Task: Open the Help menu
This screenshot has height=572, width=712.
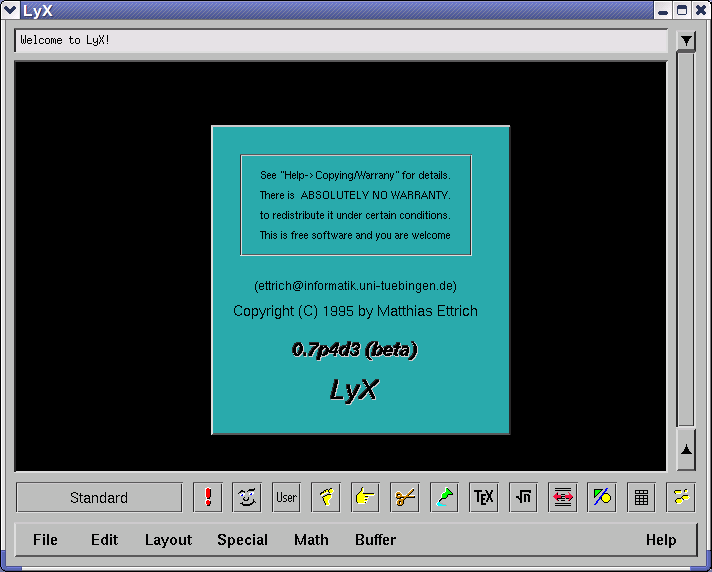Action: coord(661,539)
